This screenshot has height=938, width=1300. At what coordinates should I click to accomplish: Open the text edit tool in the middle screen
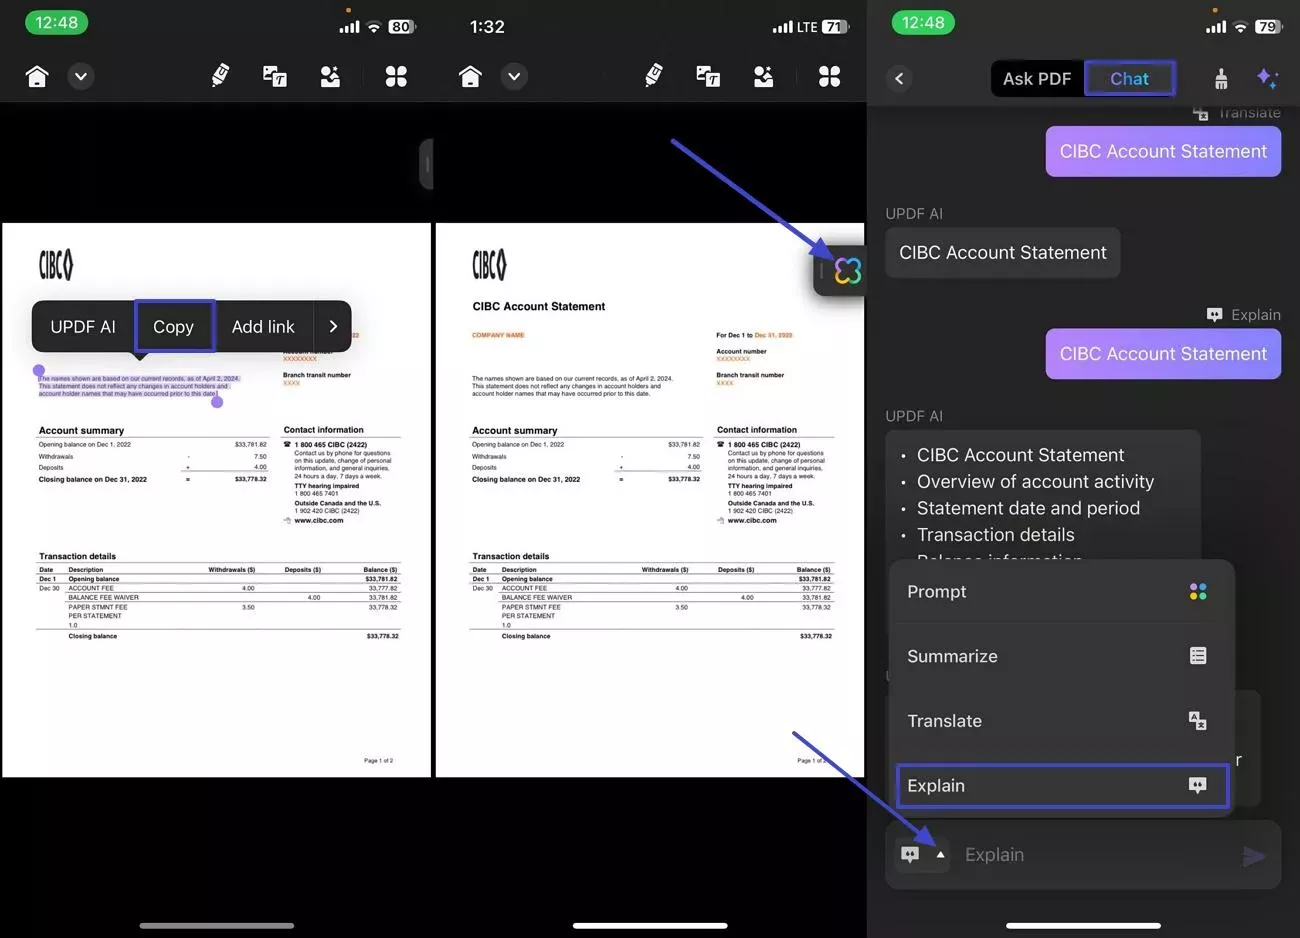pos(708,77)
